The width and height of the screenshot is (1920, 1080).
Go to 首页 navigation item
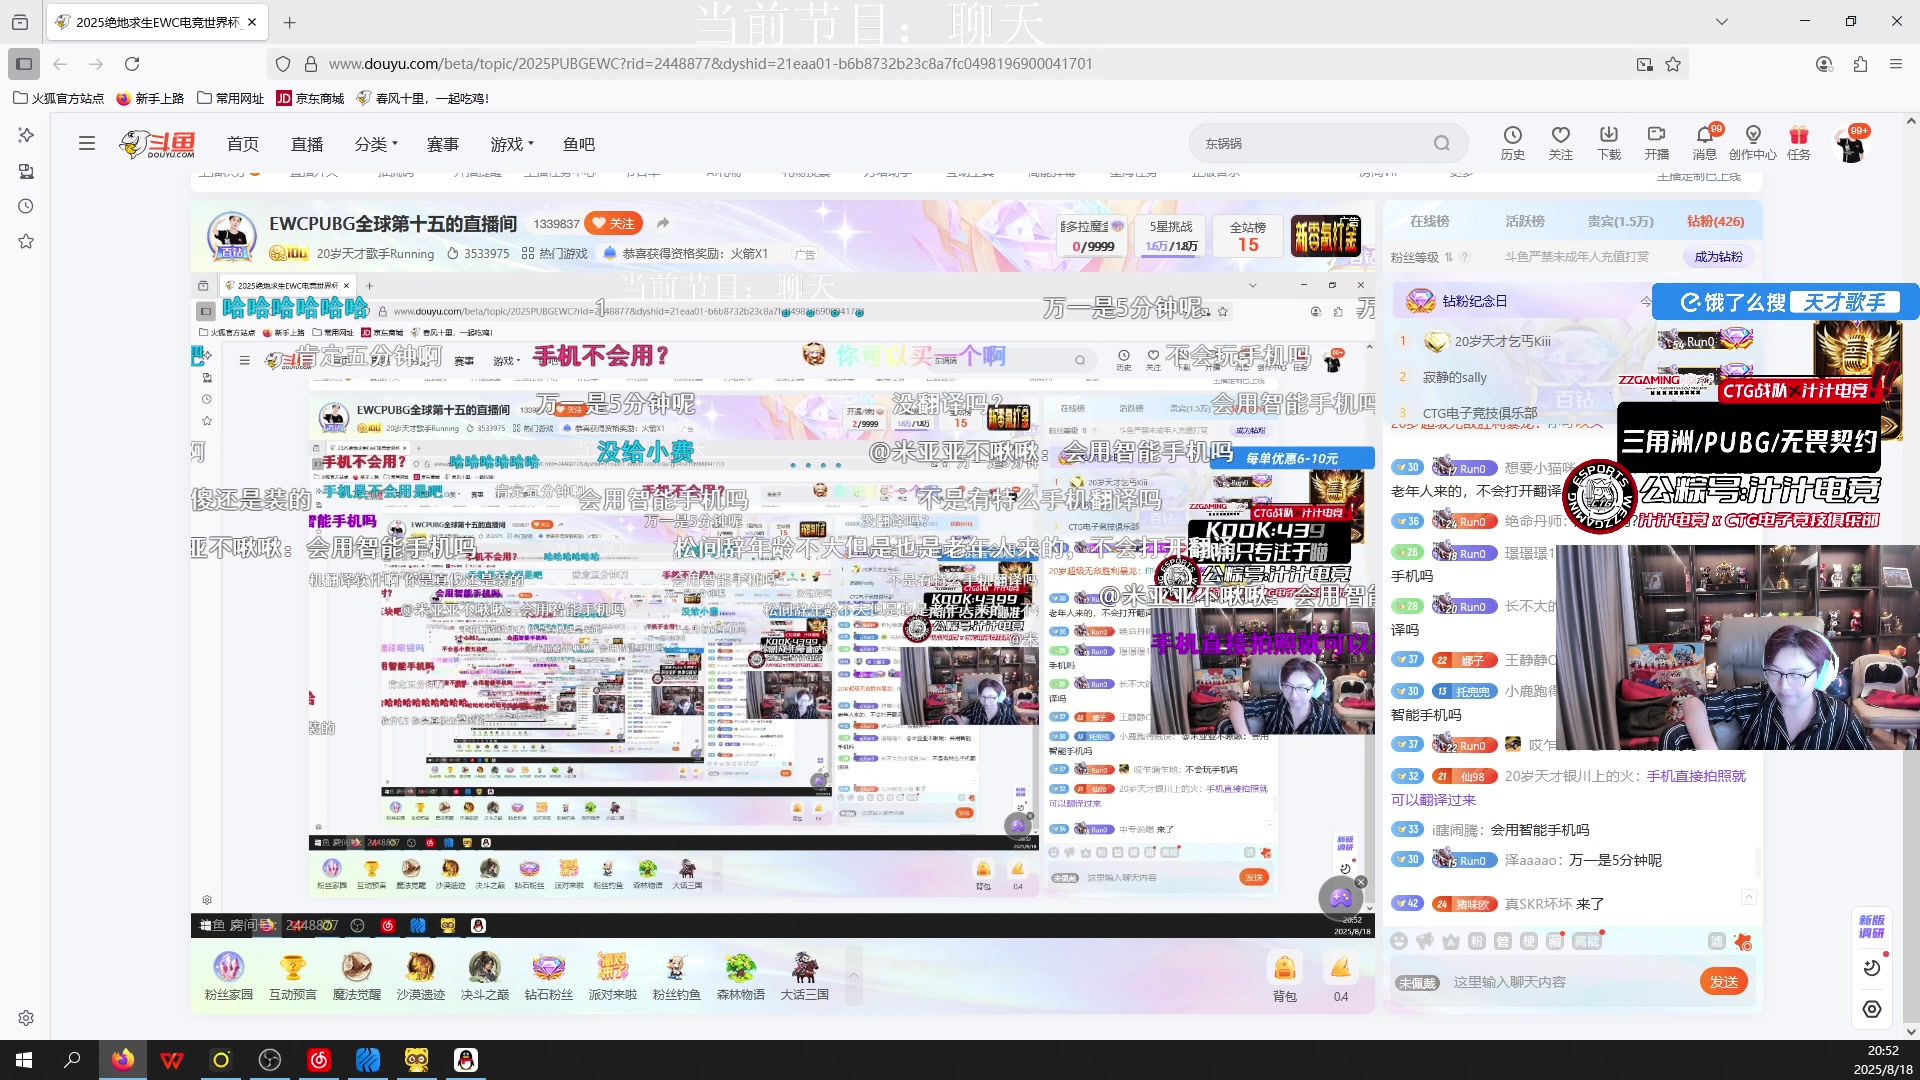[243, 144]
